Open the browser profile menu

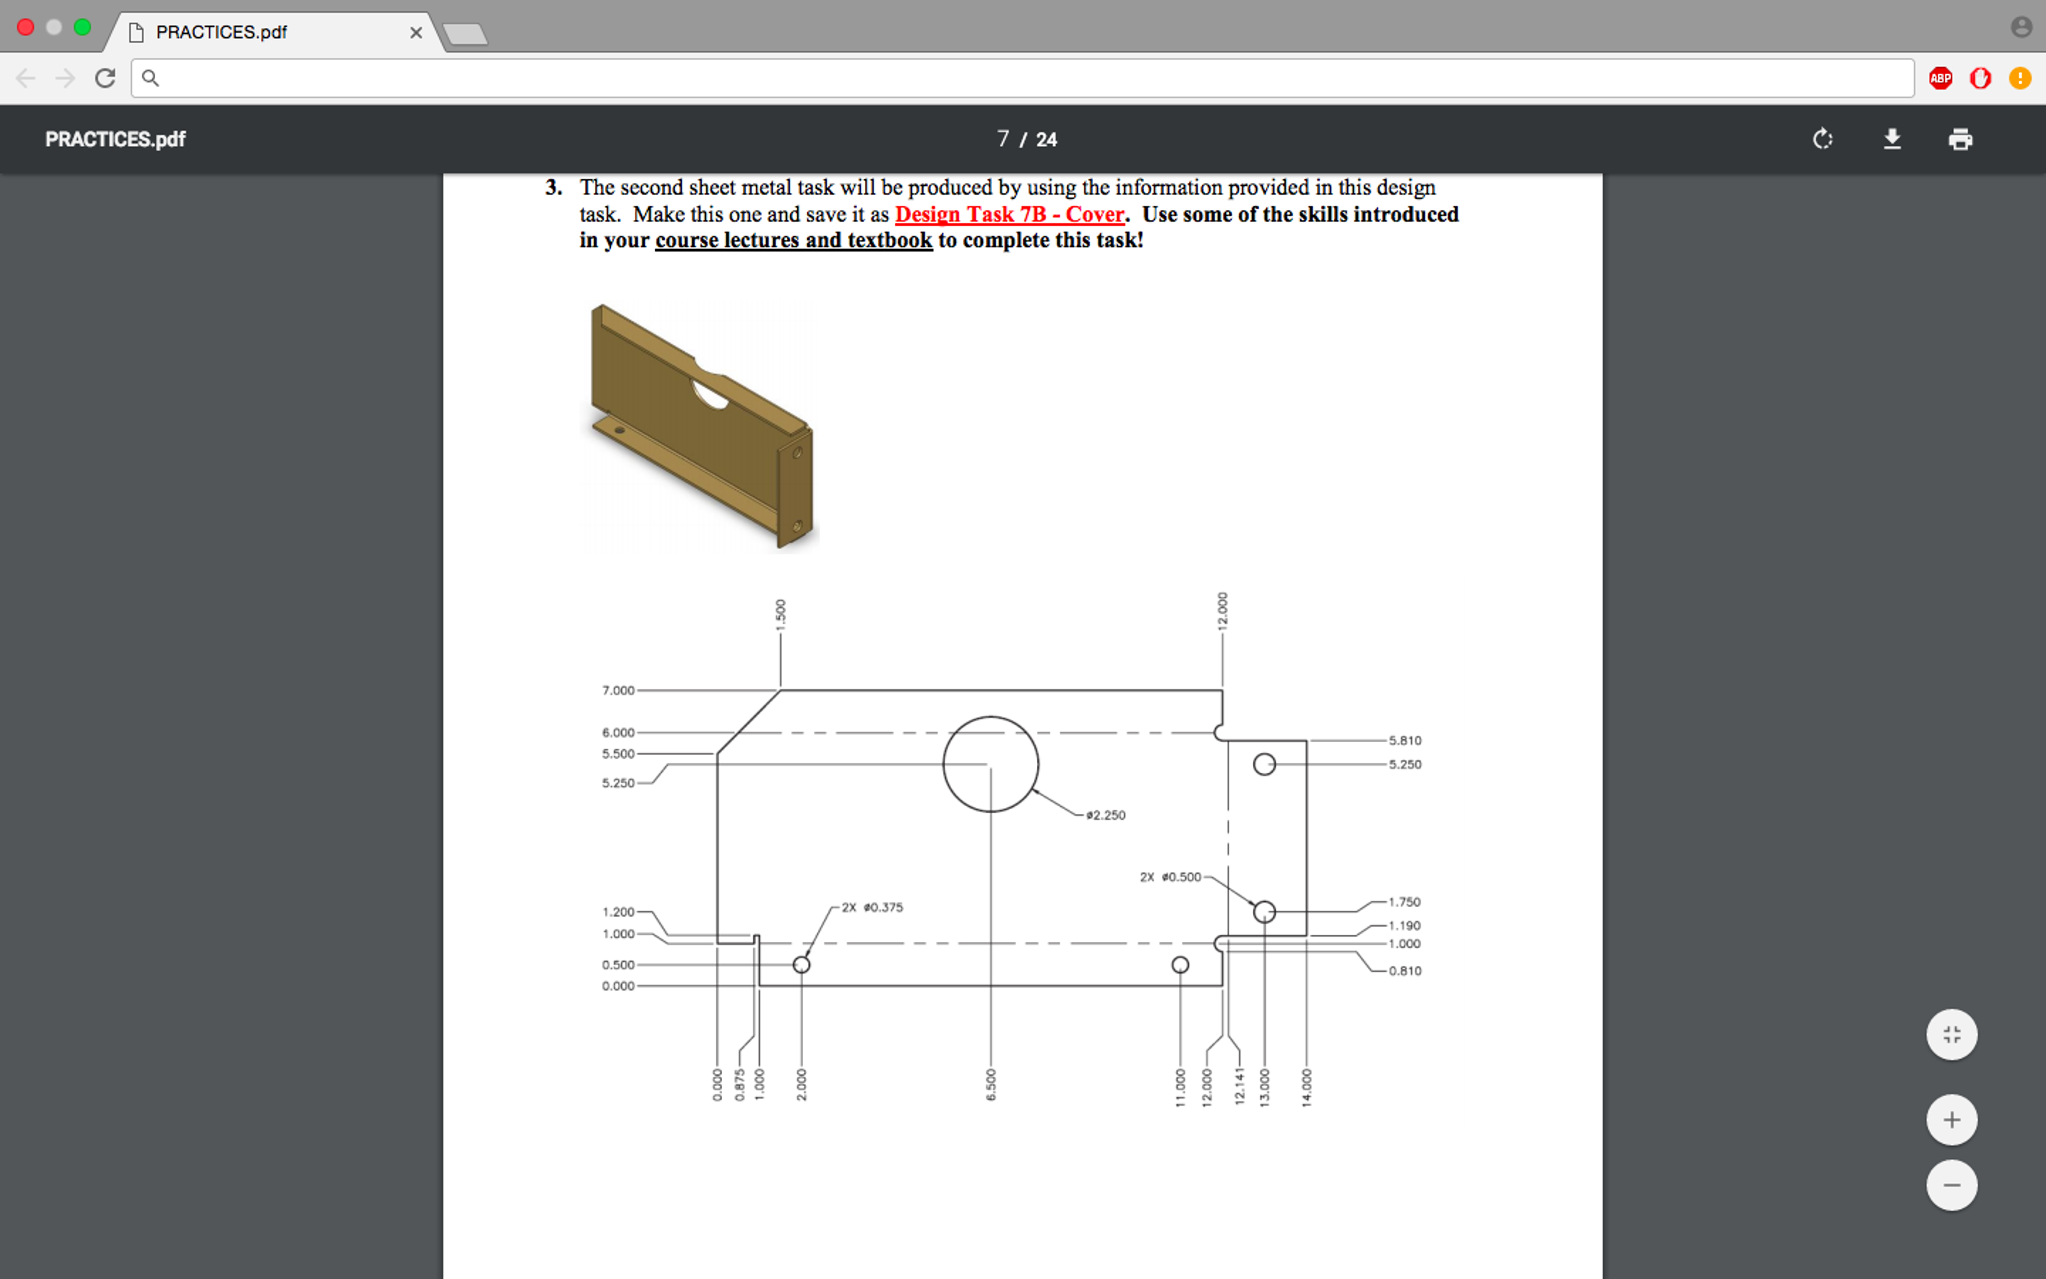2023,26
